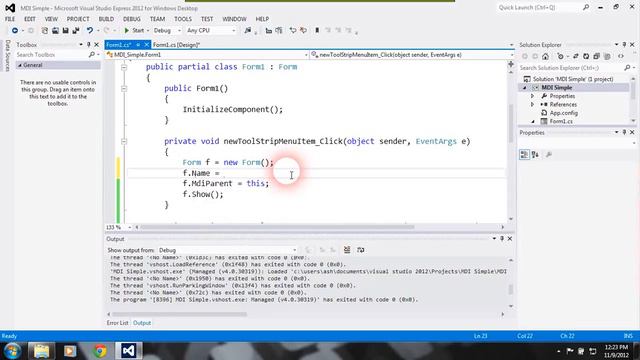Toggle word wrap in Output panel
This screenshot has width=640, height=360.
(x=360, y=250)
